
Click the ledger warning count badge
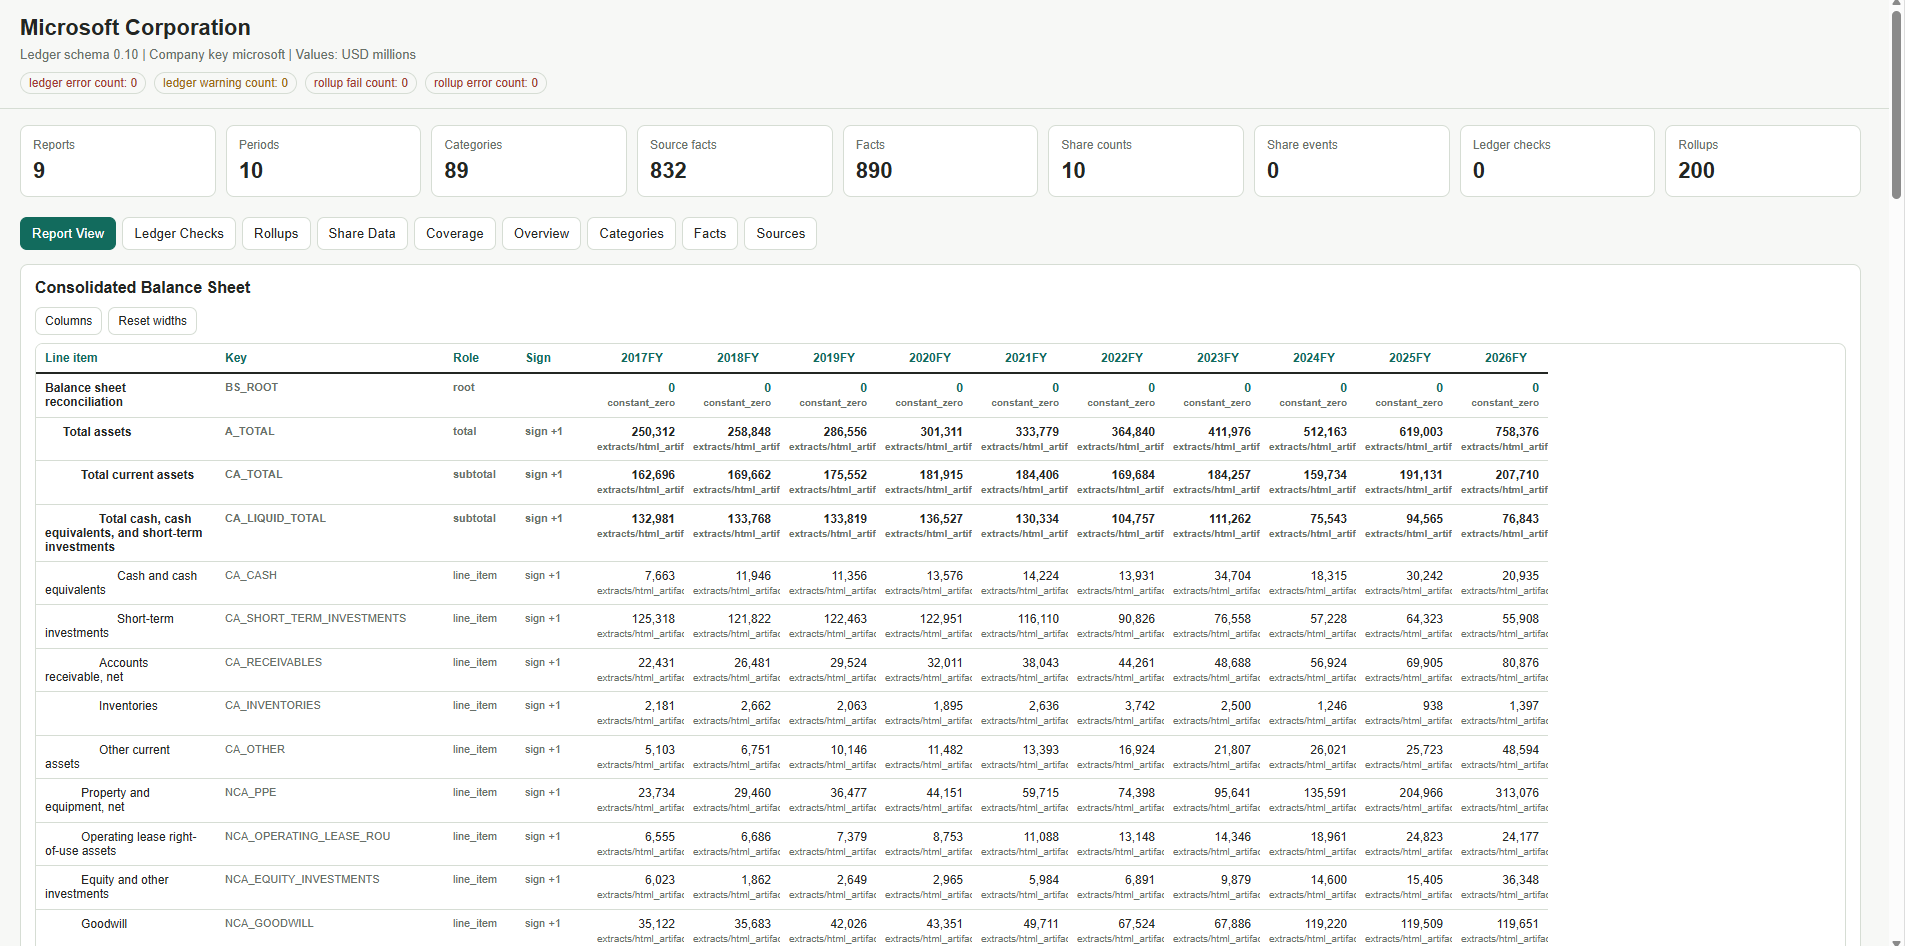pos(225,83)
